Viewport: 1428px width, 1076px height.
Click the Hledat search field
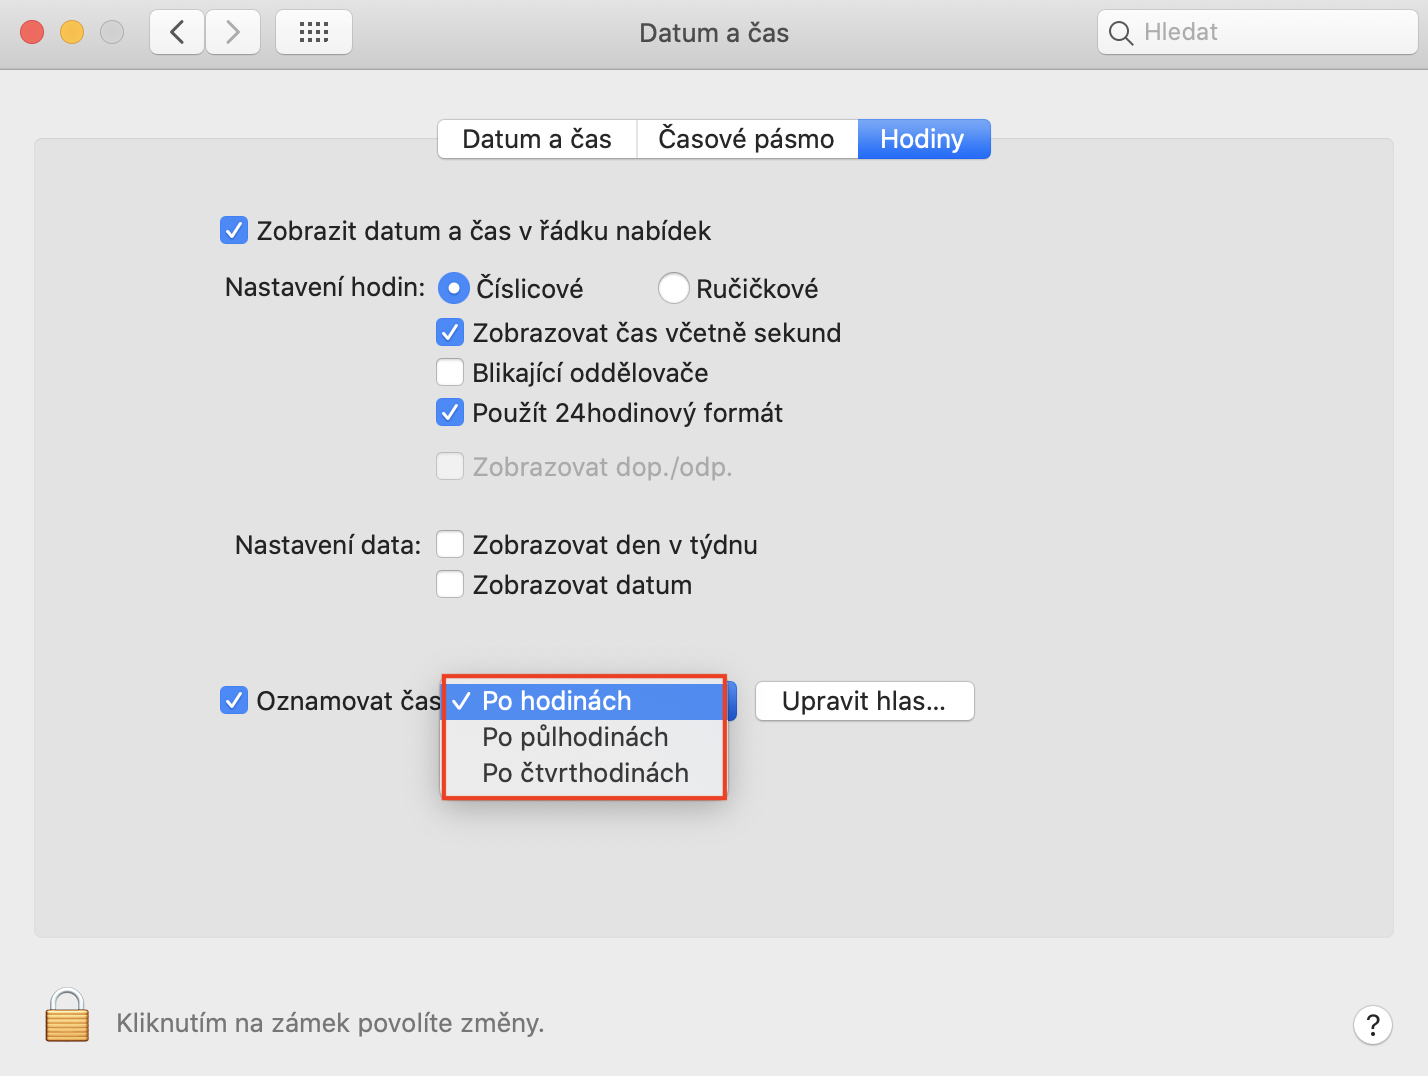click(1270, 32)
